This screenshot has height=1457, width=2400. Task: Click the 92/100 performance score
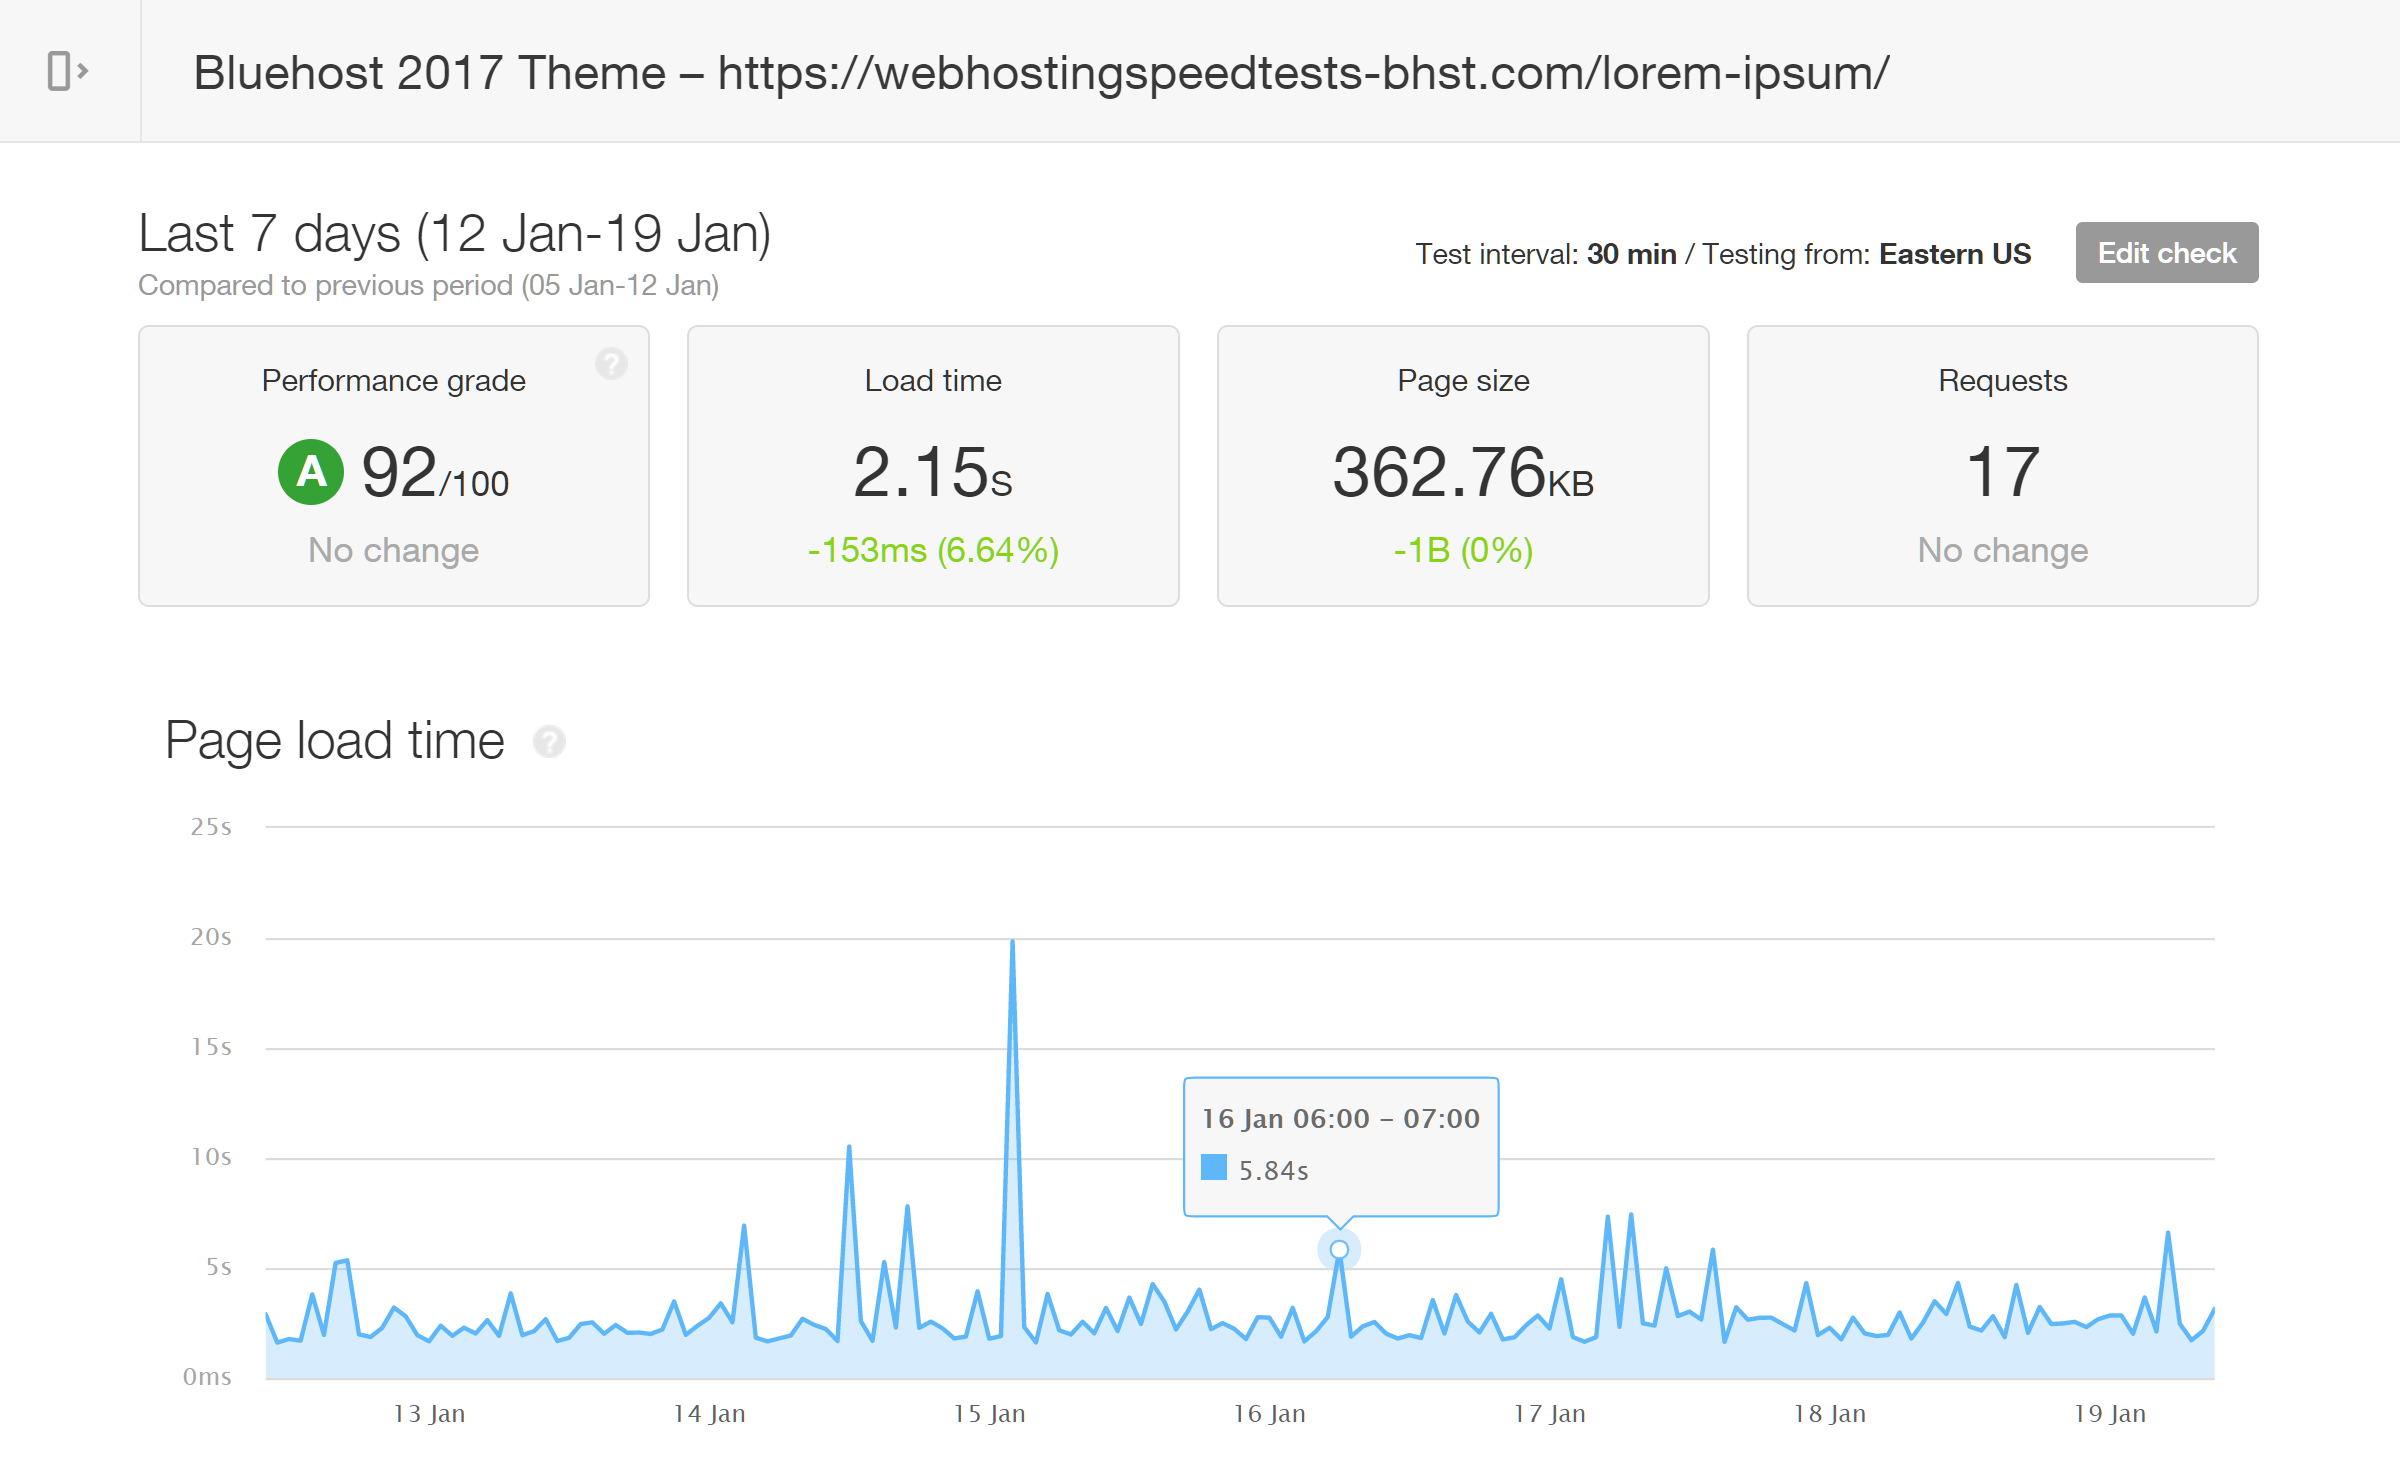point(435,472)
